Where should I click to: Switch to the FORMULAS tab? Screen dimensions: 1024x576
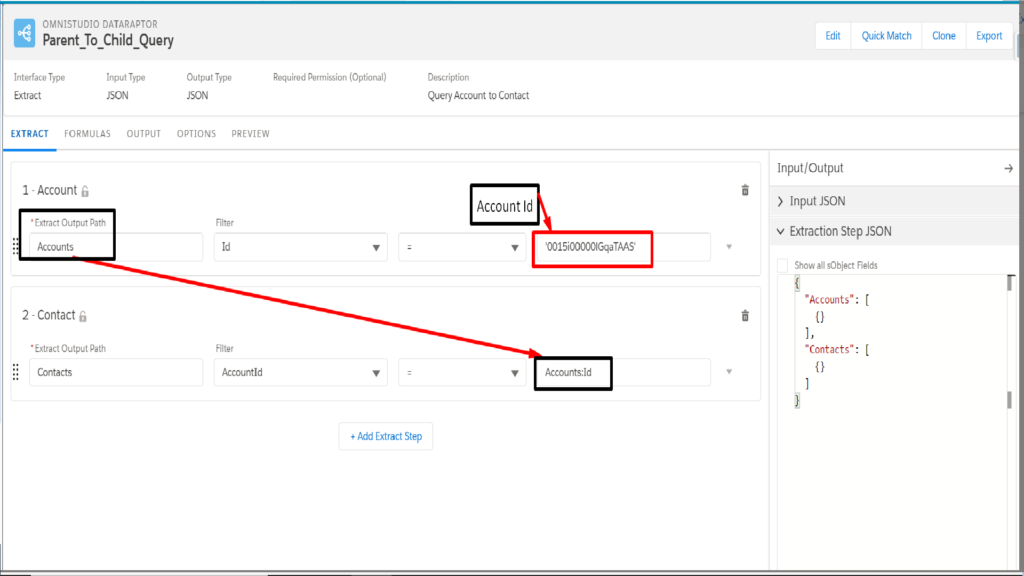88,134
